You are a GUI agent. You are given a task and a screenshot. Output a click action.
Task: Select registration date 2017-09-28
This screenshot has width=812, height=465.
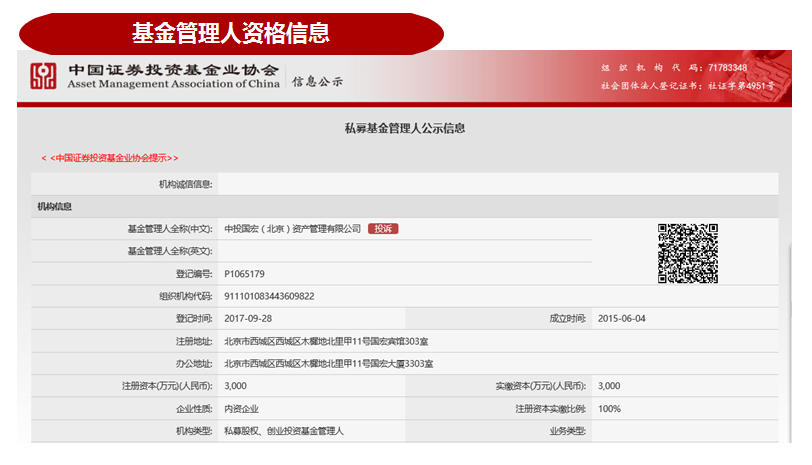[248, 318]
